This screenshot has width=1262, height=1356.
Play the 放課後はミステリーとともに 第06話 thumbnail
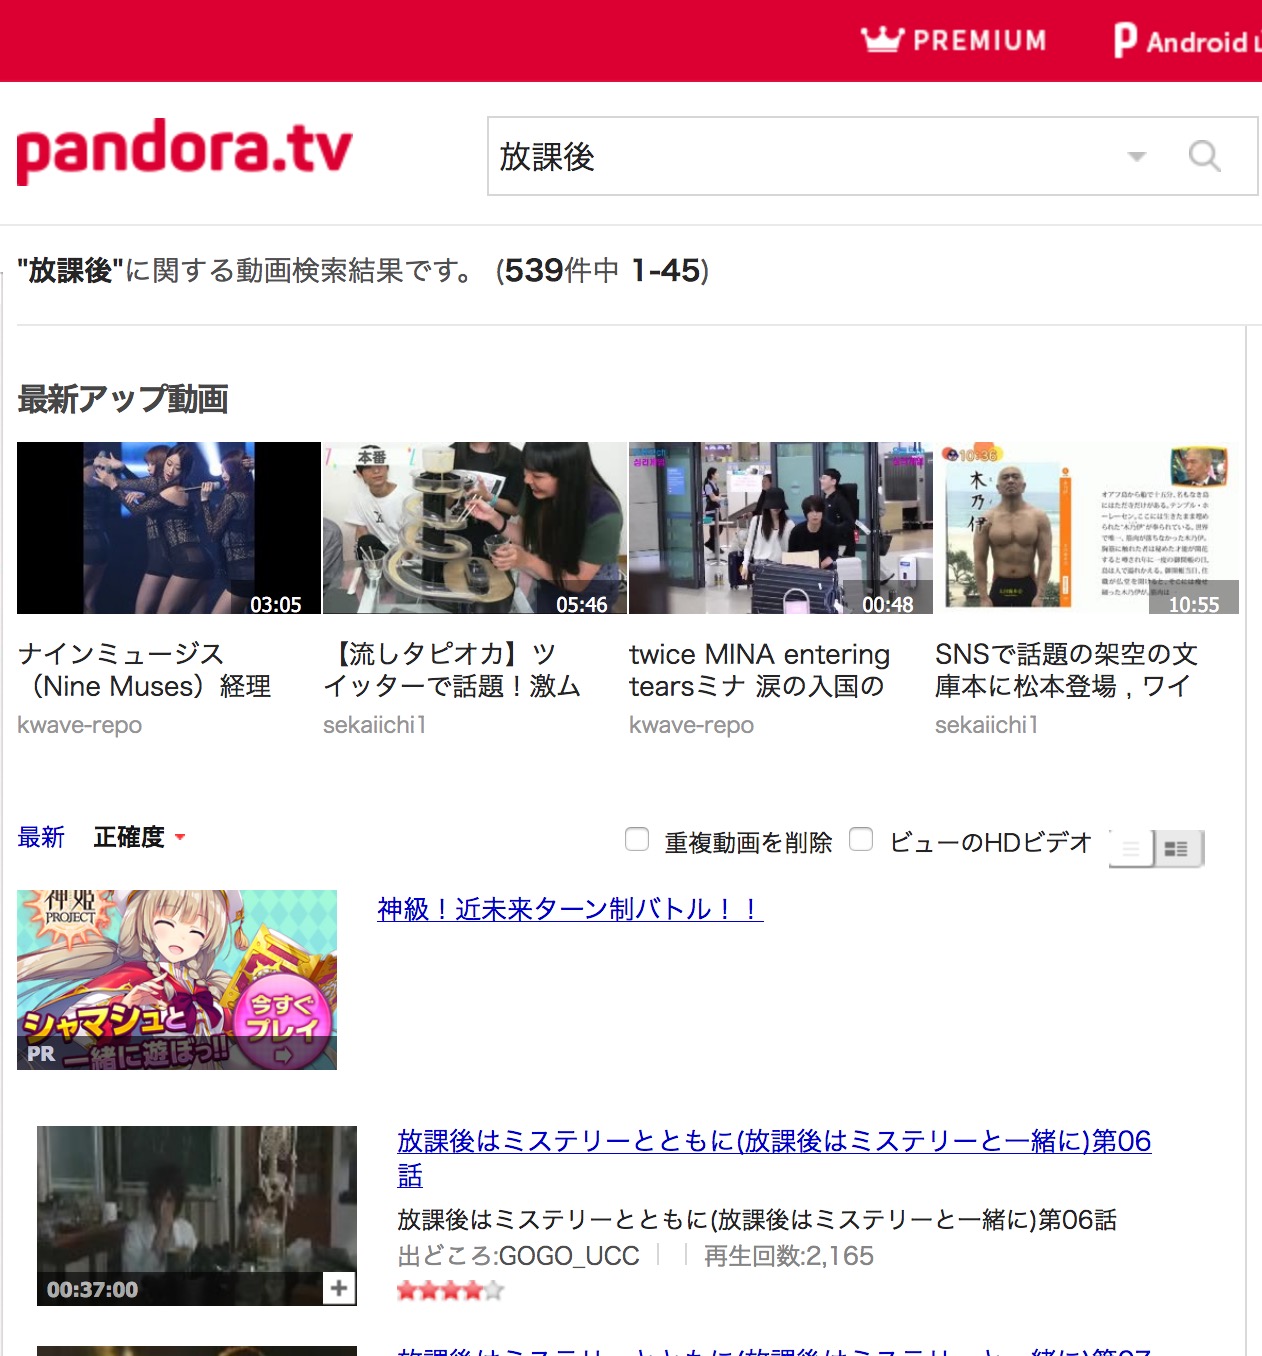(197, 1216)
